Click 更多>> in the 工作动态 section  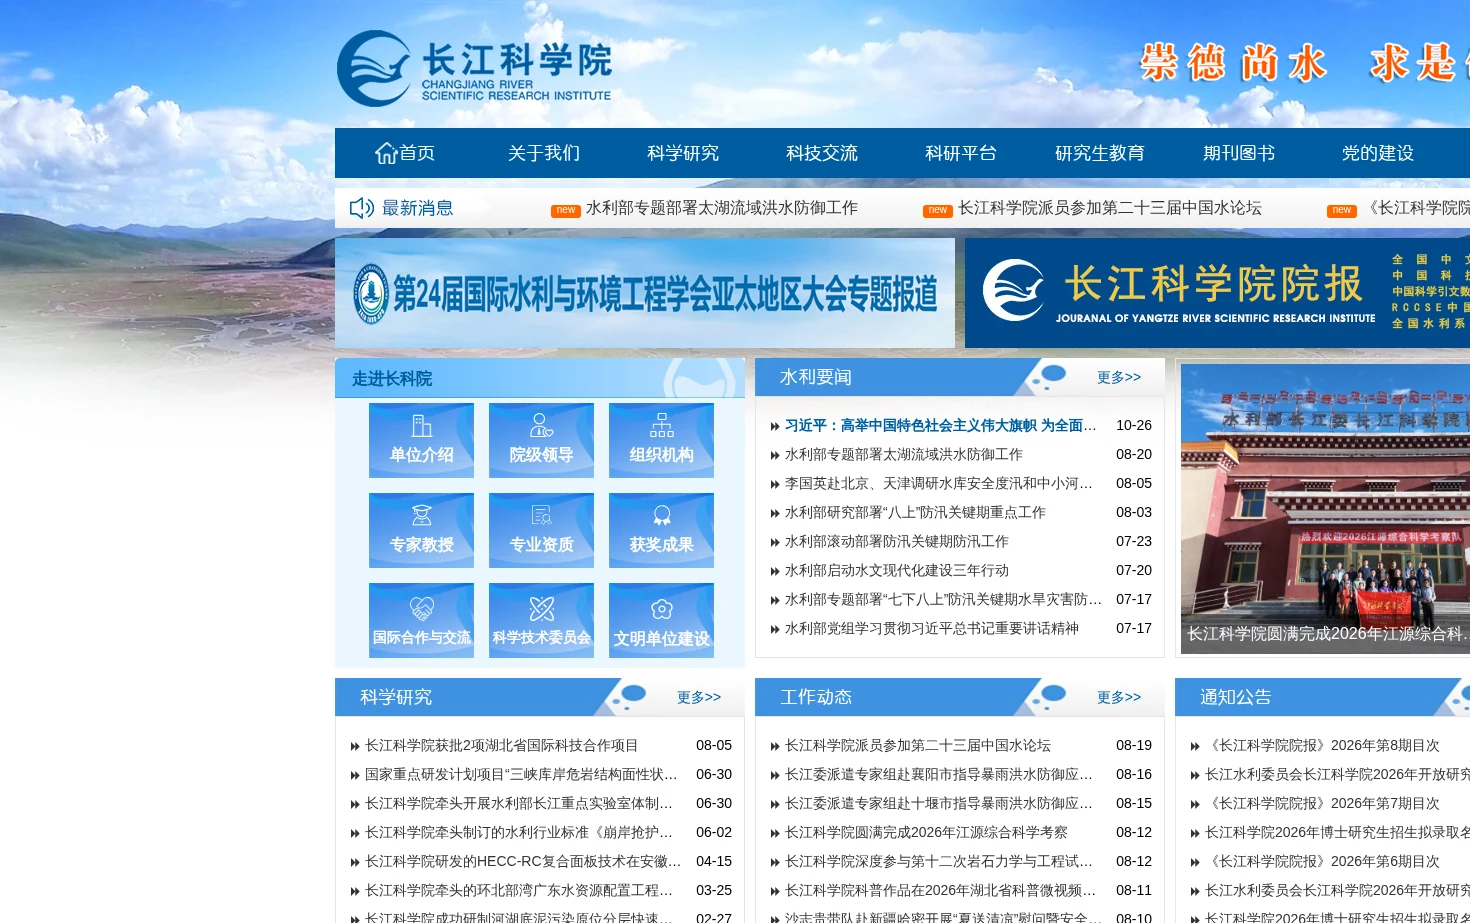(x=1118, y=697)
